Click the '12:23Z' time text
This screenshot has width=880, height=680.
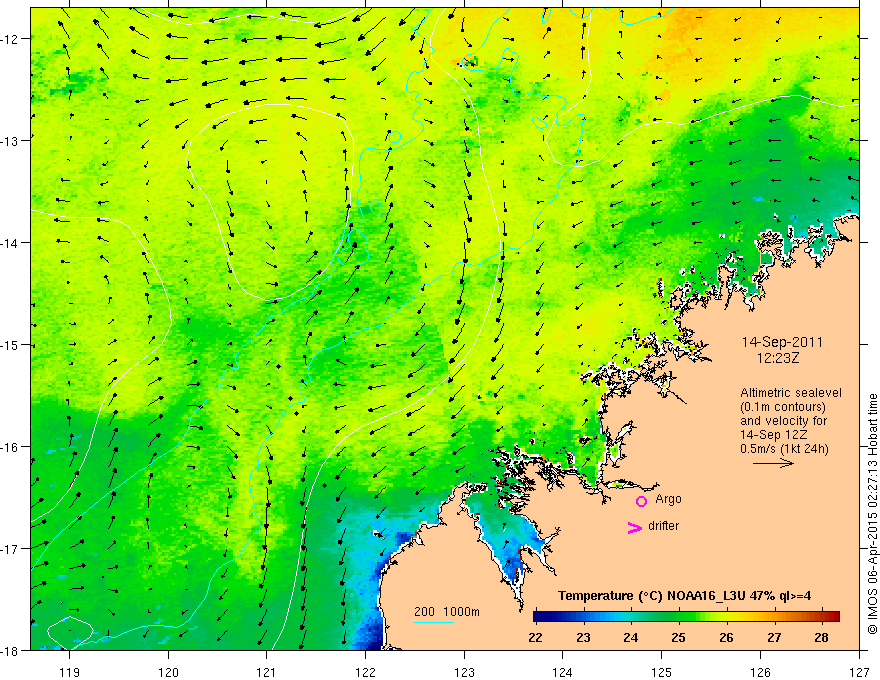tap(778, 358)
